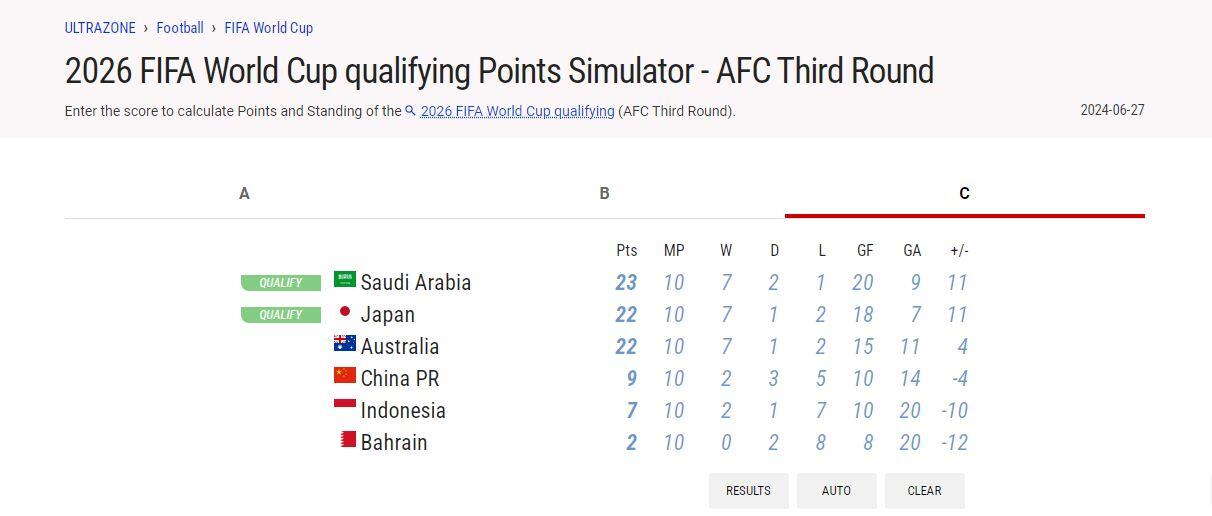This screenshot has height=516, width=1212.
Task: Select the Group C tab
Action: coord(964,194)
